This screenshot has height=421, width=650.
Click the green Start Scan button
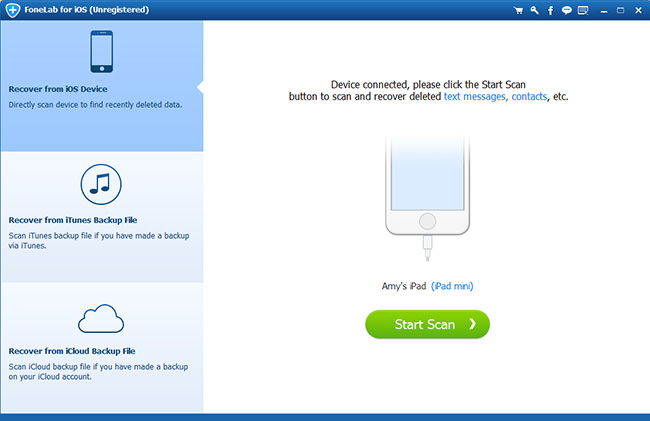click(x=427, y=324)
